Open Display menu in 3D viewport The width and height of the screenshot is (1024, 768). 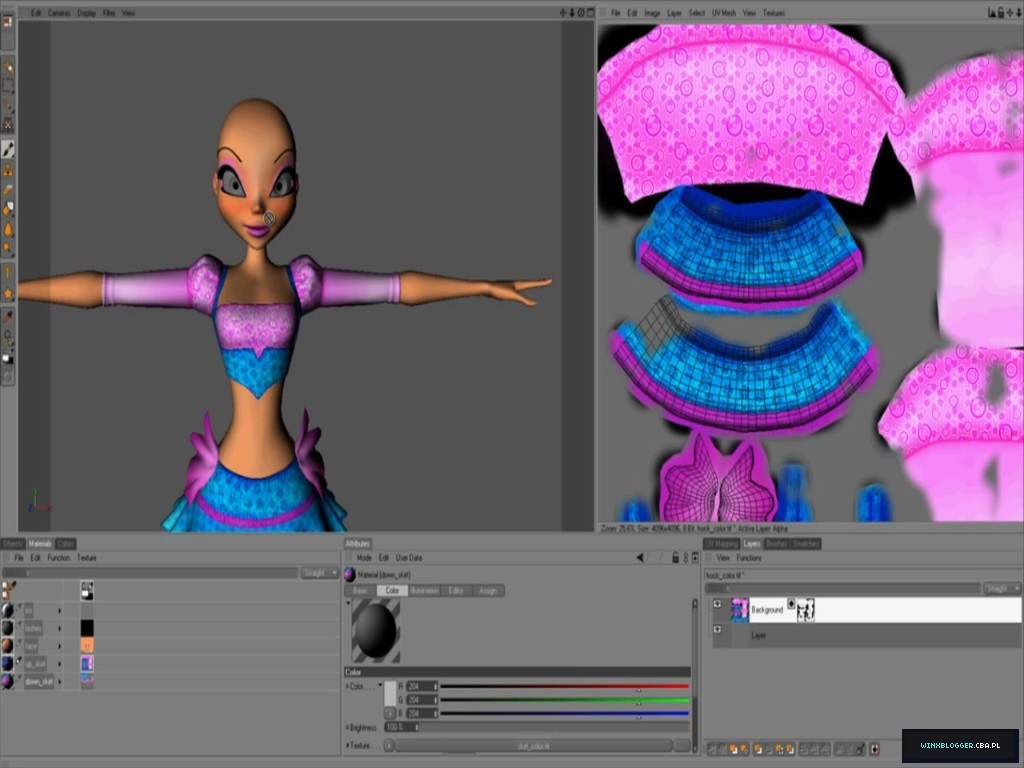[86, 12]
